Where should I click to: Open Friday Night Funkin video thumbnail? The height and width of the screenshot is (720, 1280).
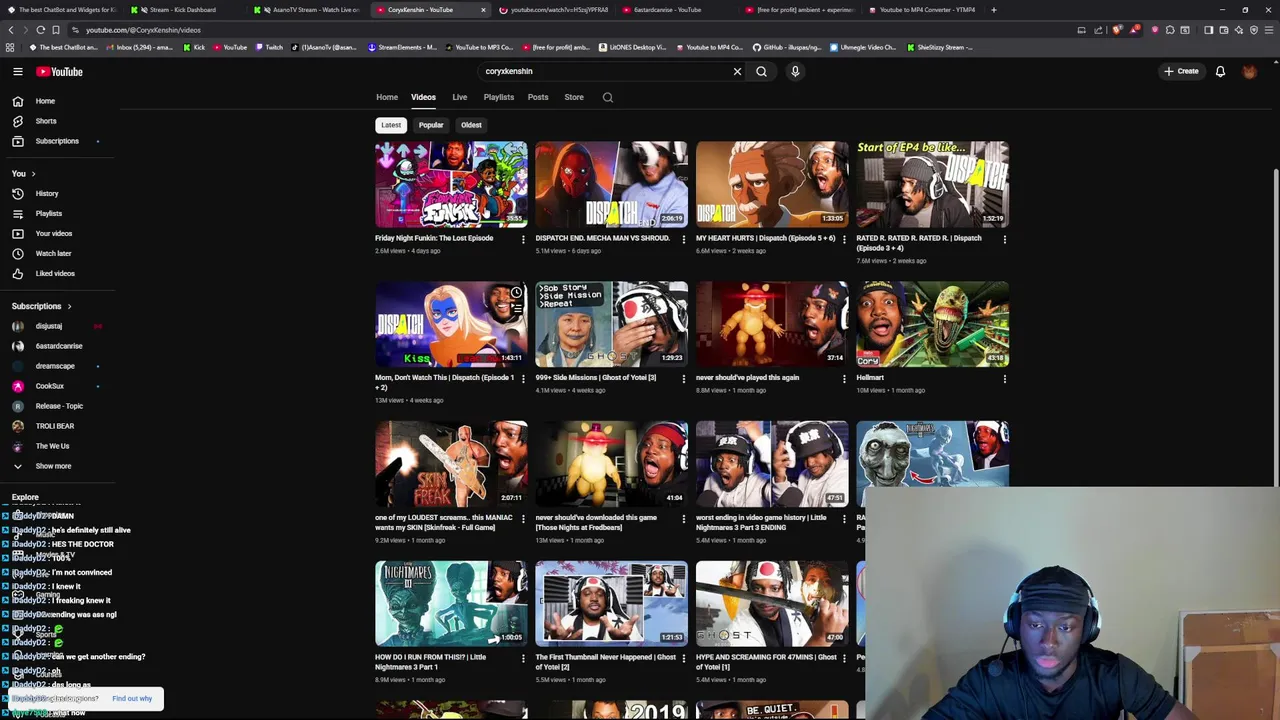pos(451,184)
